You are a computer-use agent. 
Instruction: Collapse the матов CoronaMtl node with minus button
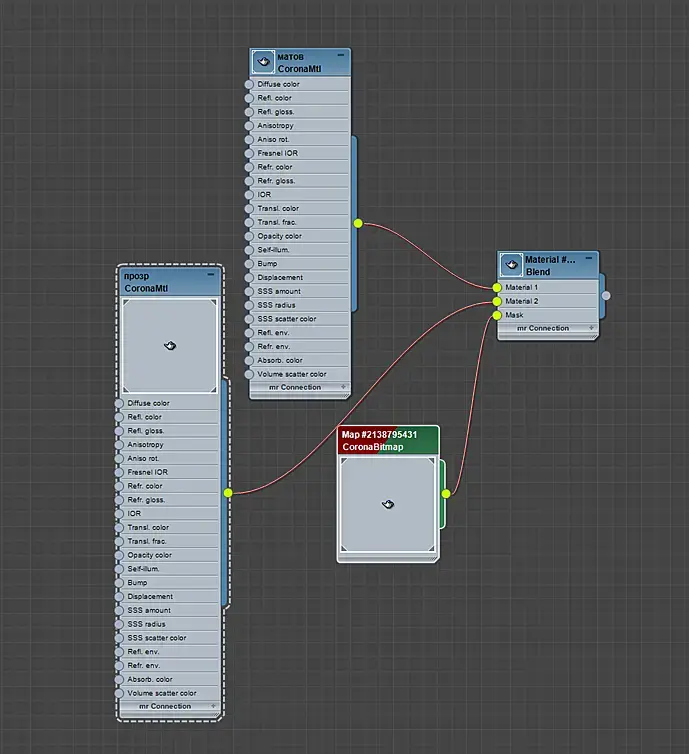(x=341, y=55)
